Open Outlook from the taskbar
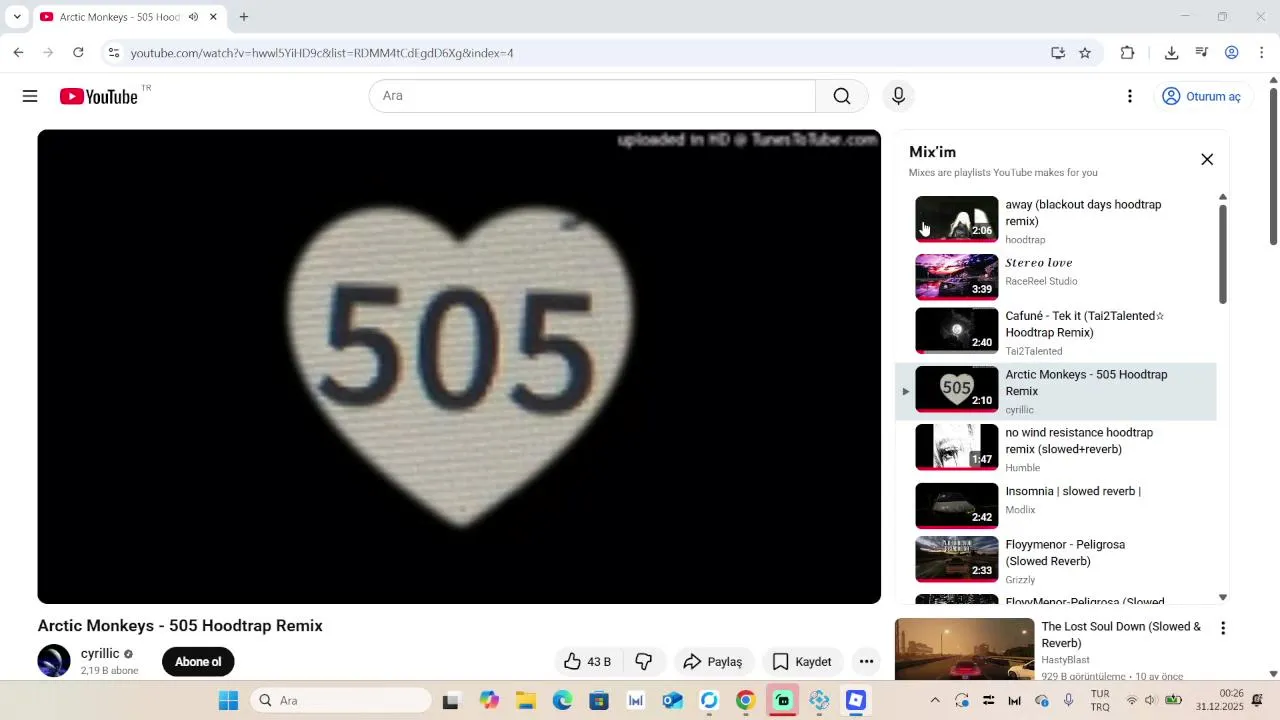 [672, 701]
